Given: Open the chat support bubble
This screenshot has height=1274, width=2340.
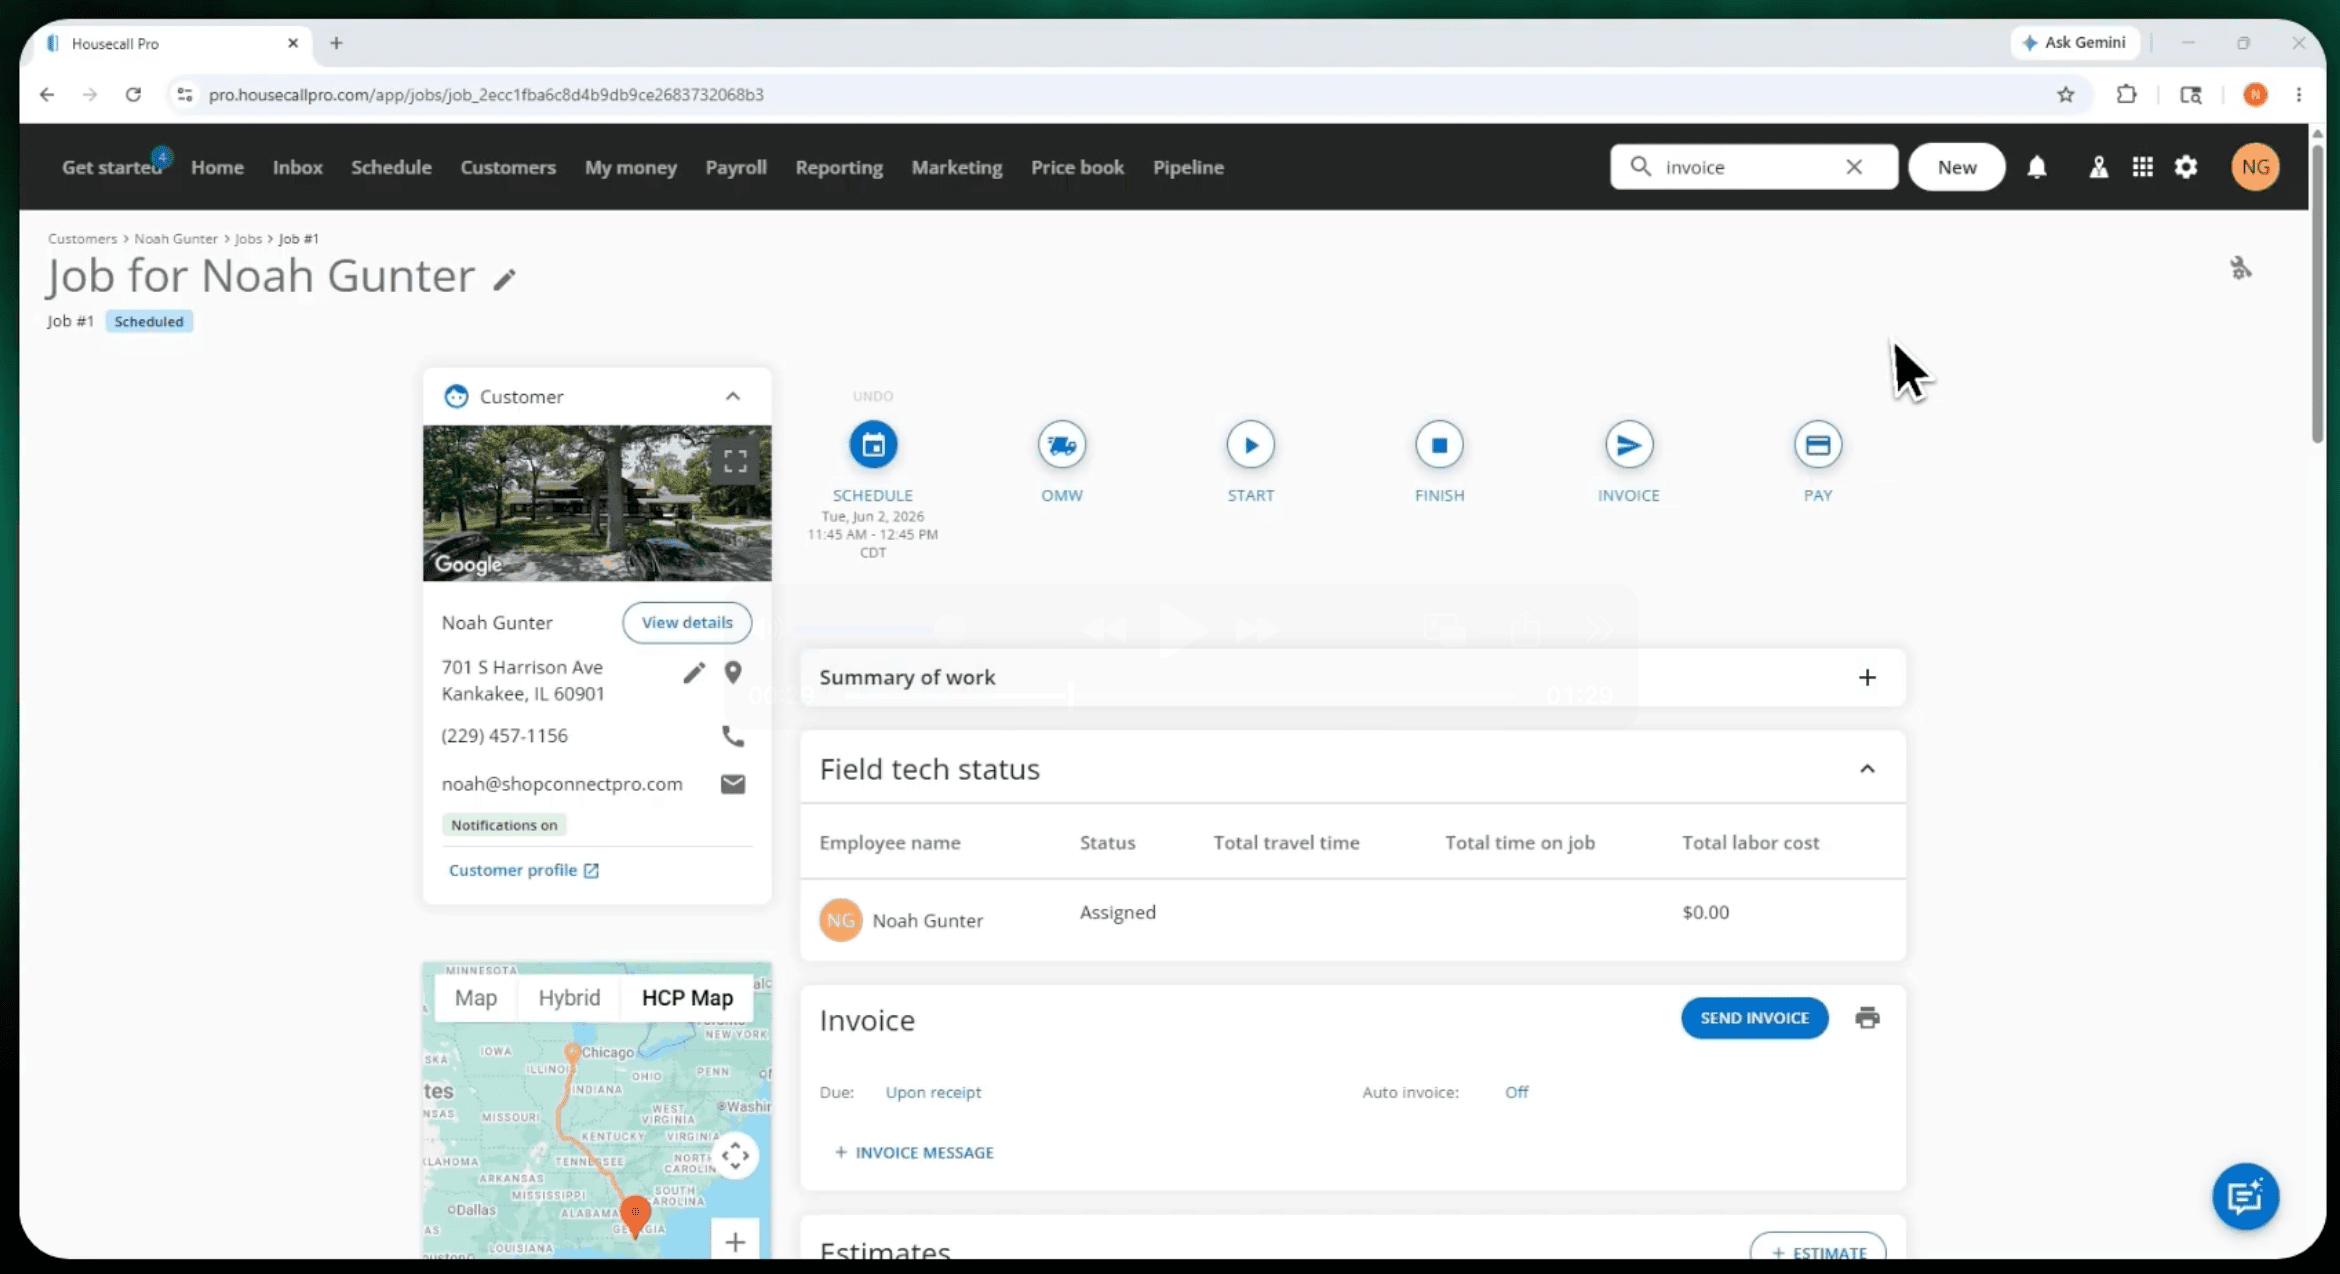Looking at the screenshot, I should click(2245, 1196).
